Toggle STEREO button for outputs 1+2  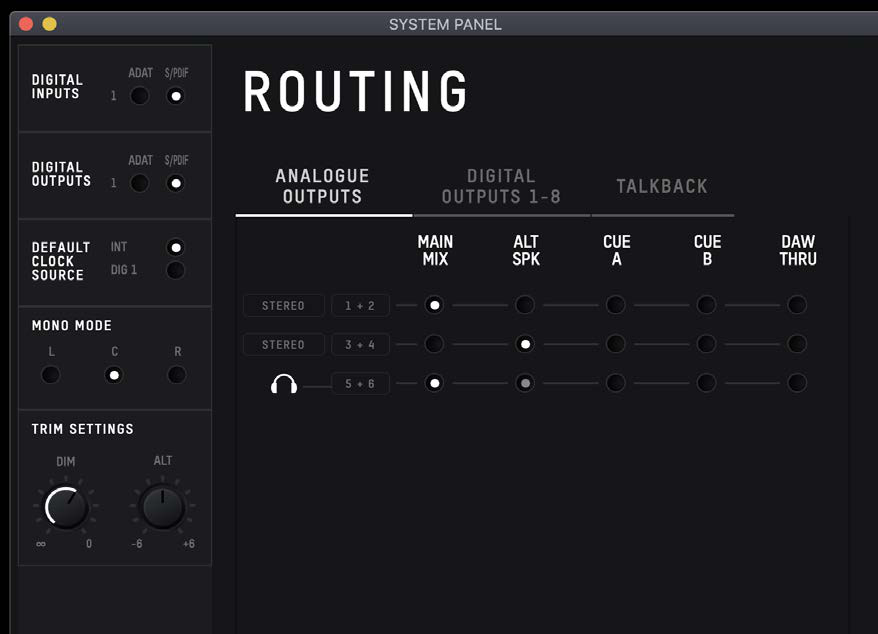pyautogui.click(x=284, y=306)
